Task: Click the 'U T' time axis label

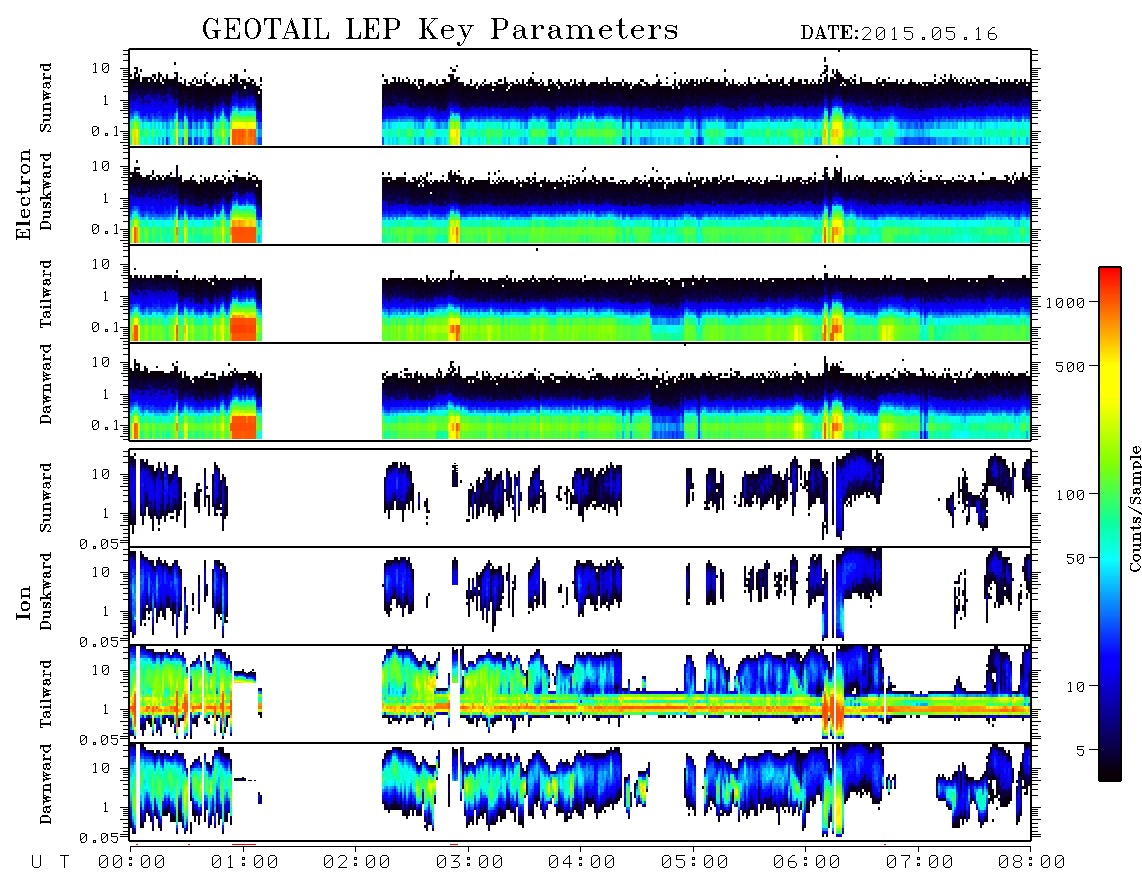Action: [50, 862]
